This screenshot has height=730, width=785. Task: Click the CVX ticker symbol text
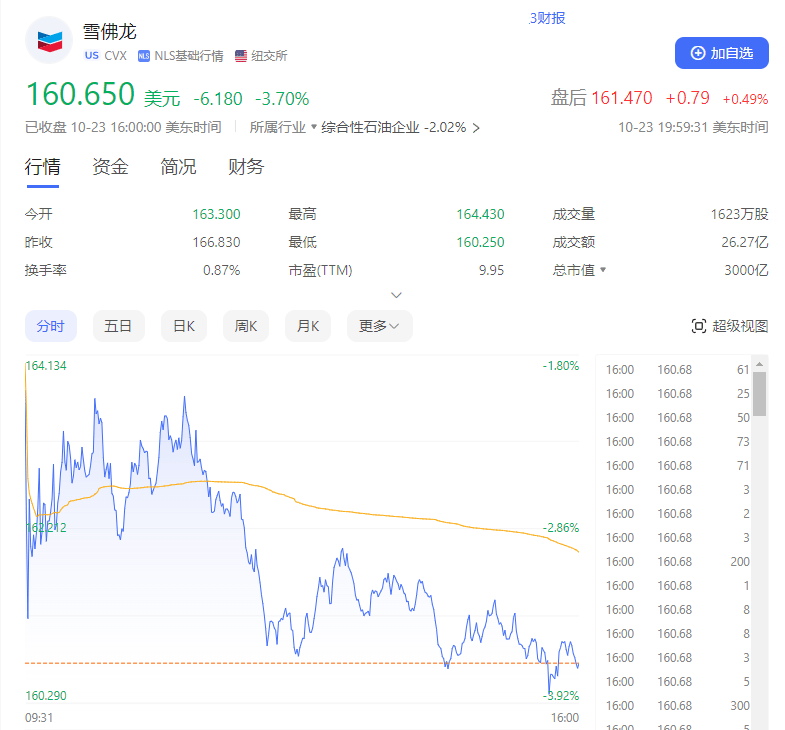(116, 56)
